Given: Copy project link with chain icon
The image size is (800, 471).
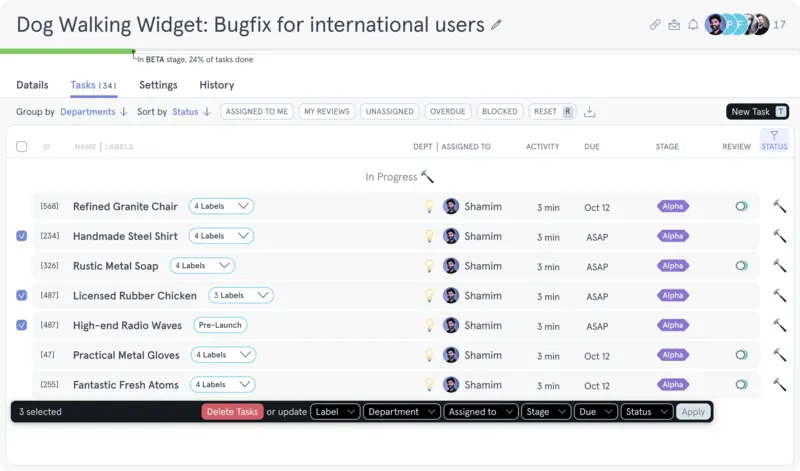Looking at the screenshot, I should point(655,24).
